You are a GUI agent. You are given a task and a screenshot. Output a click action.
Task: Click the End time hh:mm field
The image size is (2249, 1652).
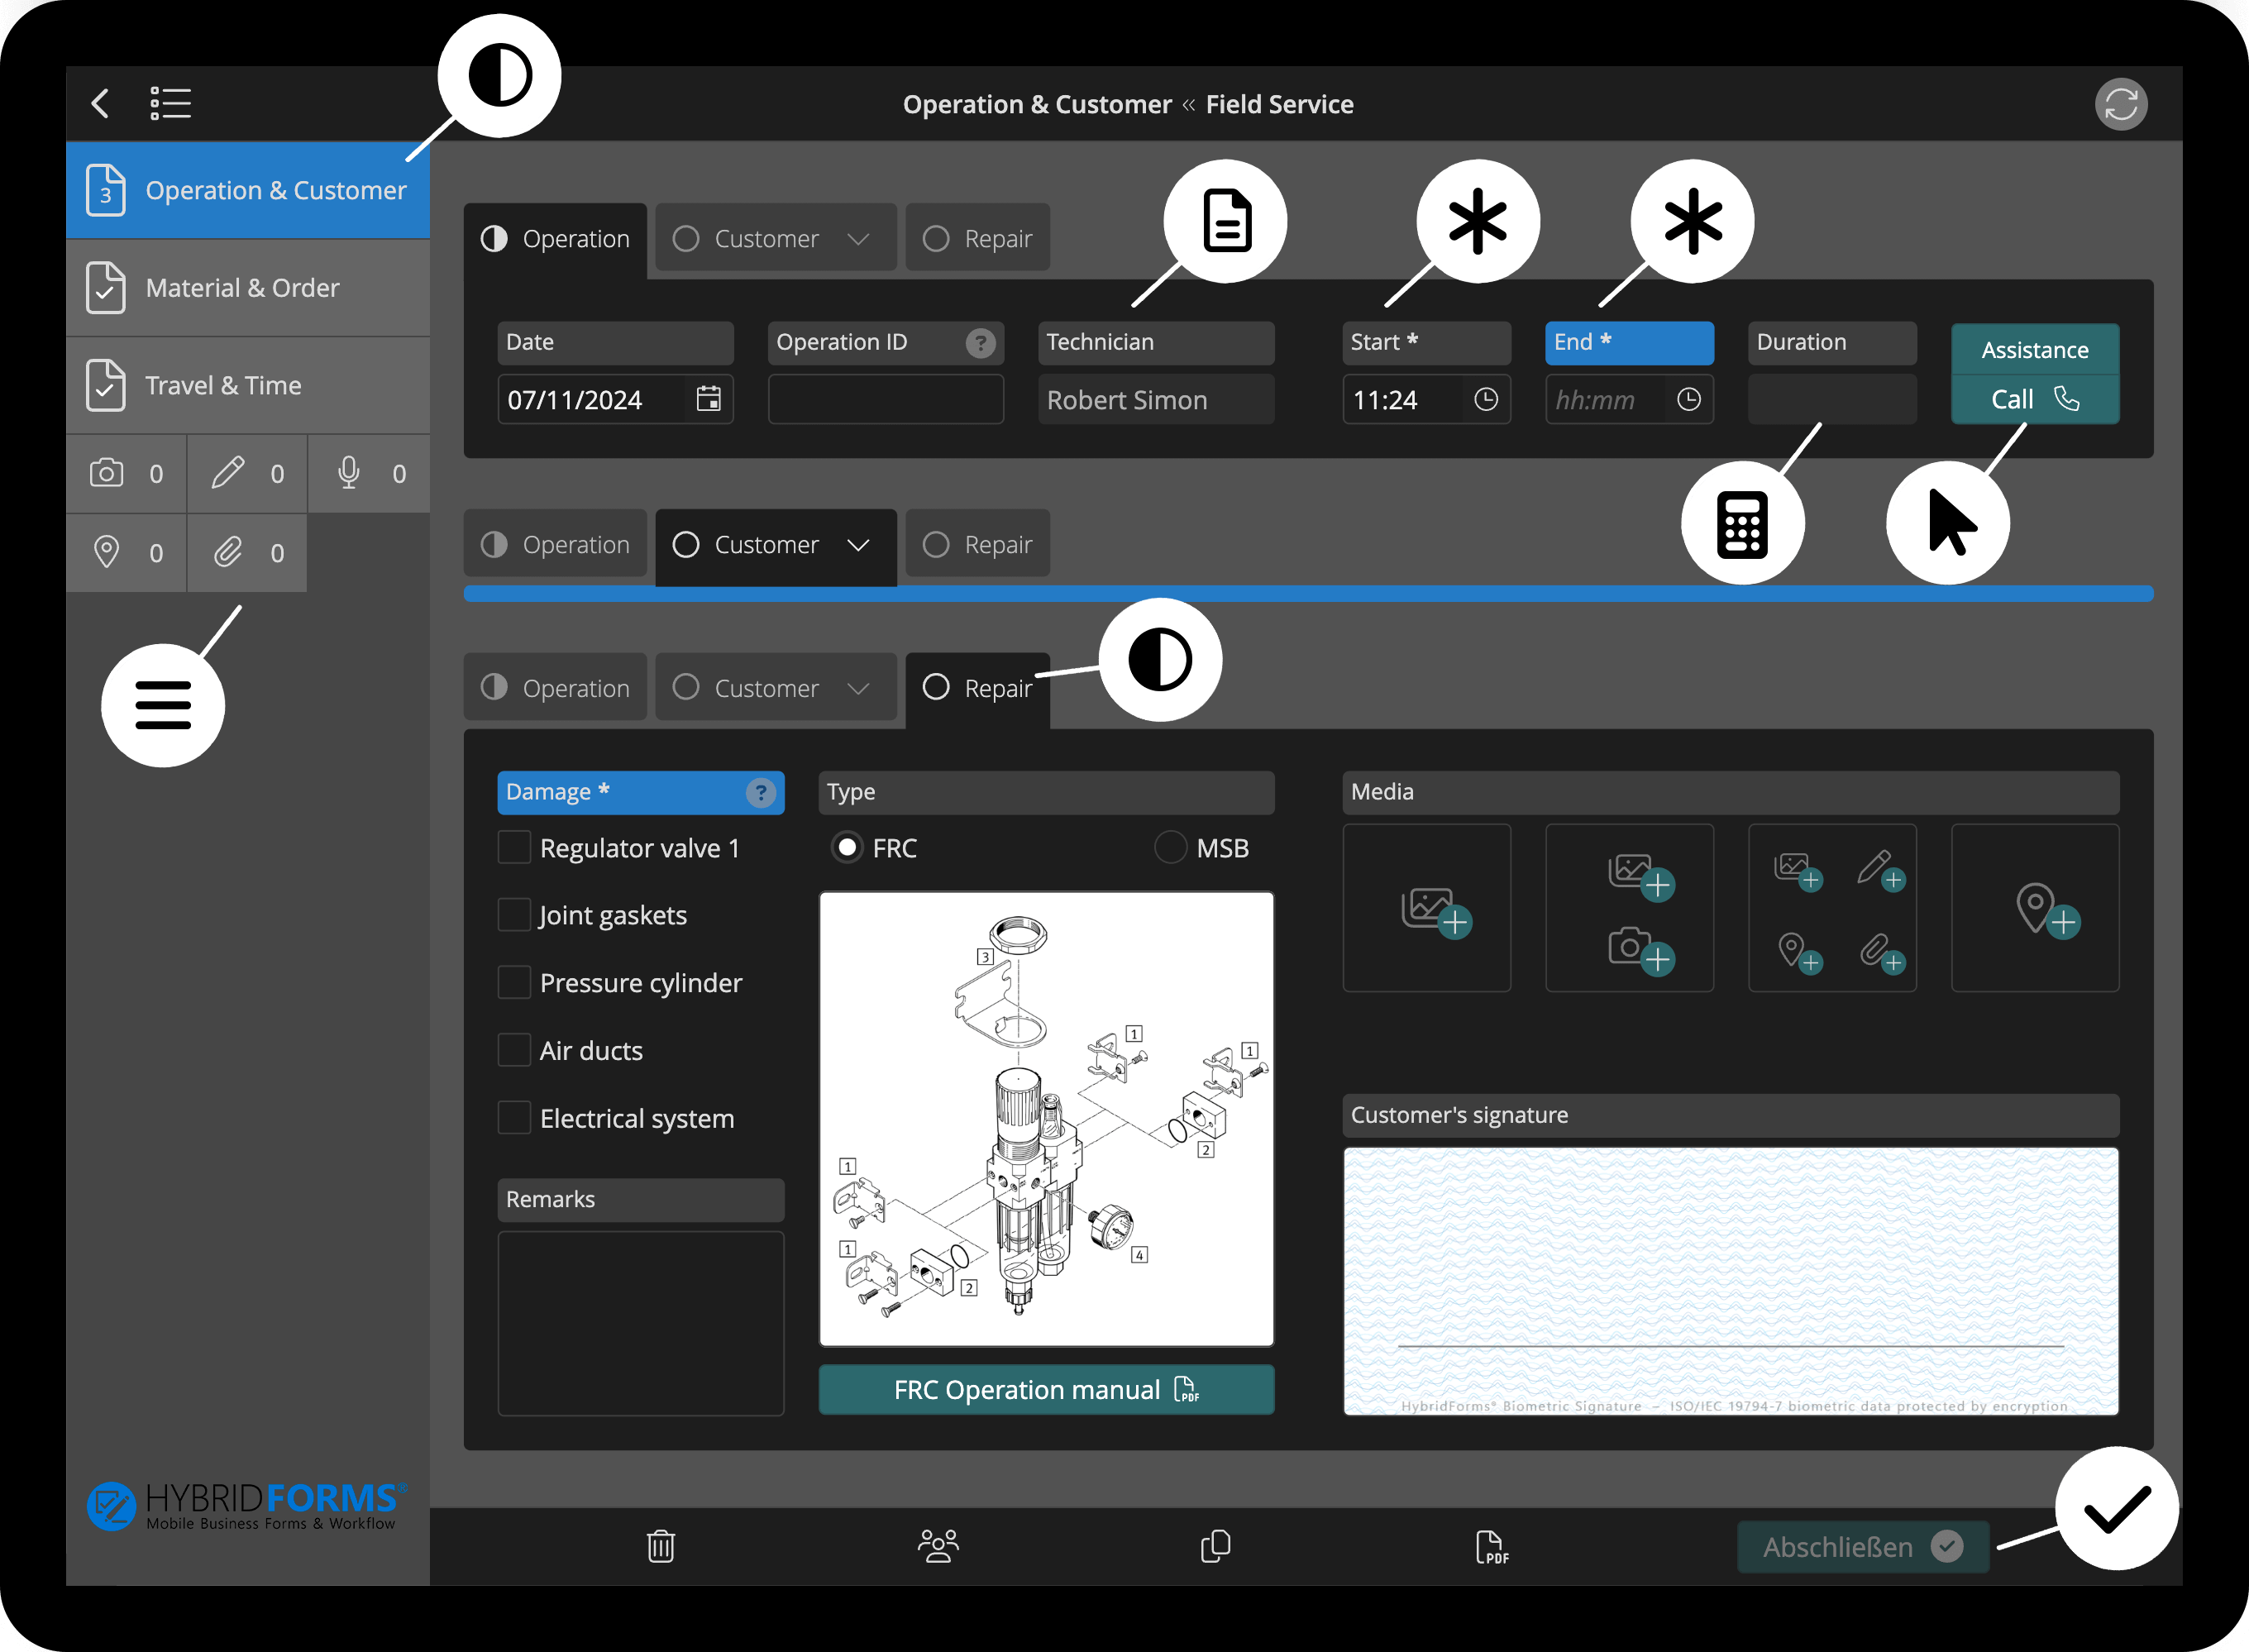click(x=1629, y=399)
